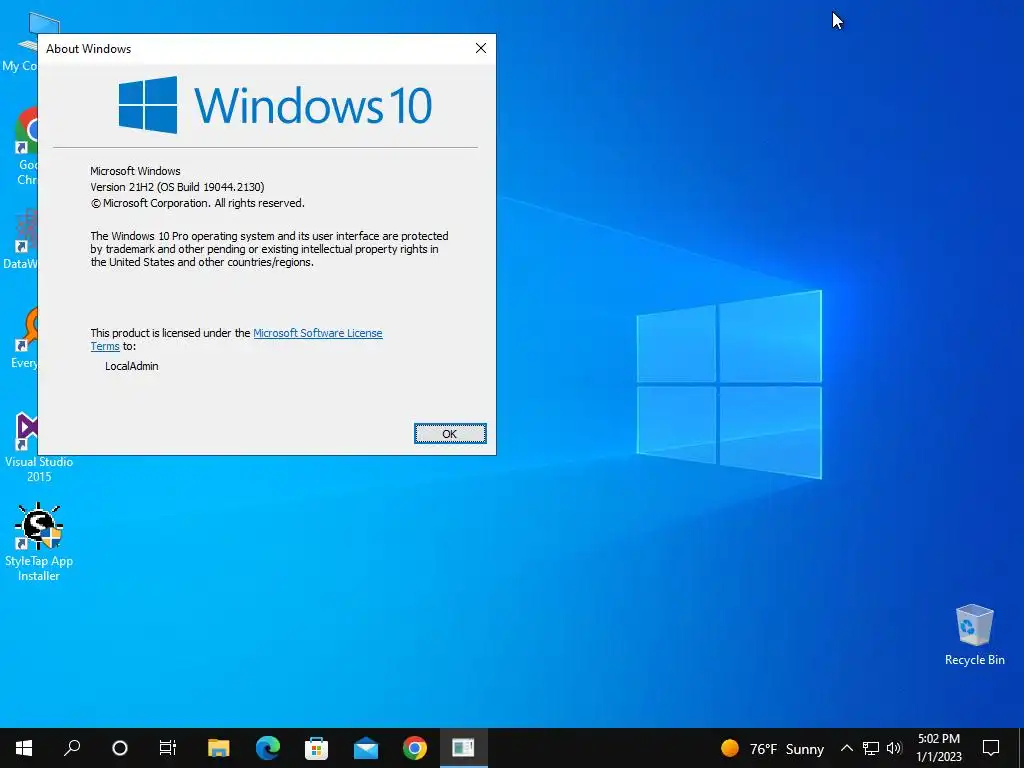
Task: Select StyleTap App Installer desktop icon
Action: [x=39, y=542]
